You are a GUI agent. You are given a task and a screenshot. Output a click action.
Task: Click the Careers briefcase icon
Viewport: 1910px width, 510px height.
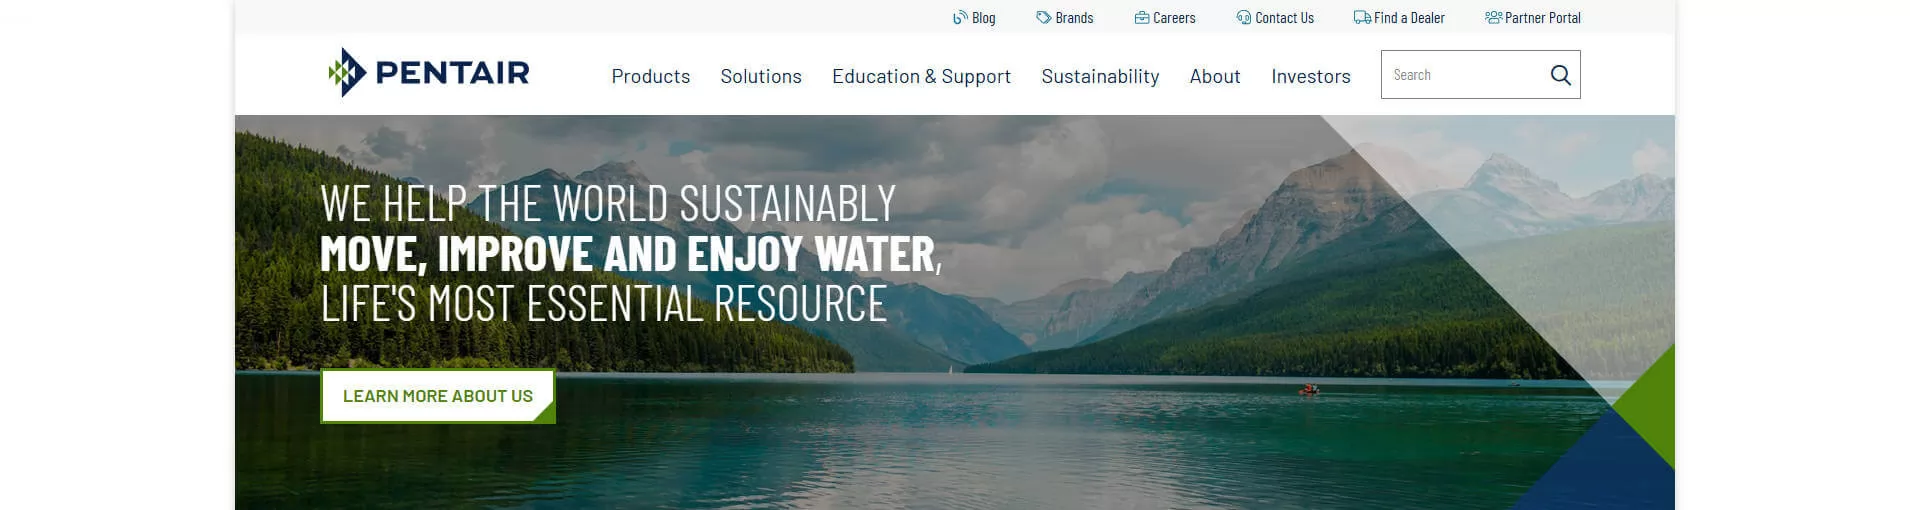point(1141,18)
